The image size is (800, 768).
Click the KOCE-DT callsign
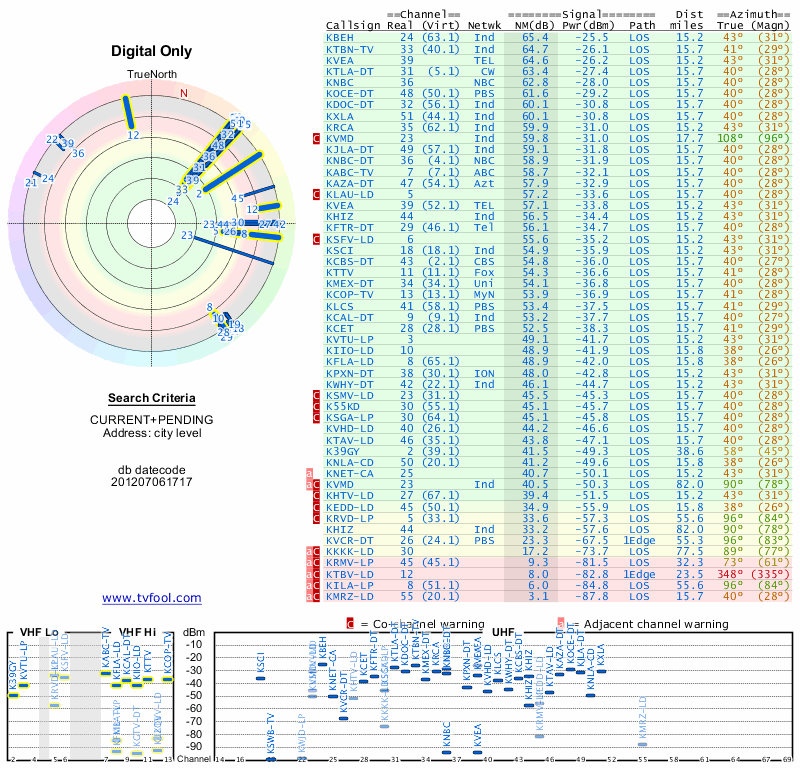(x=349, y=93)
